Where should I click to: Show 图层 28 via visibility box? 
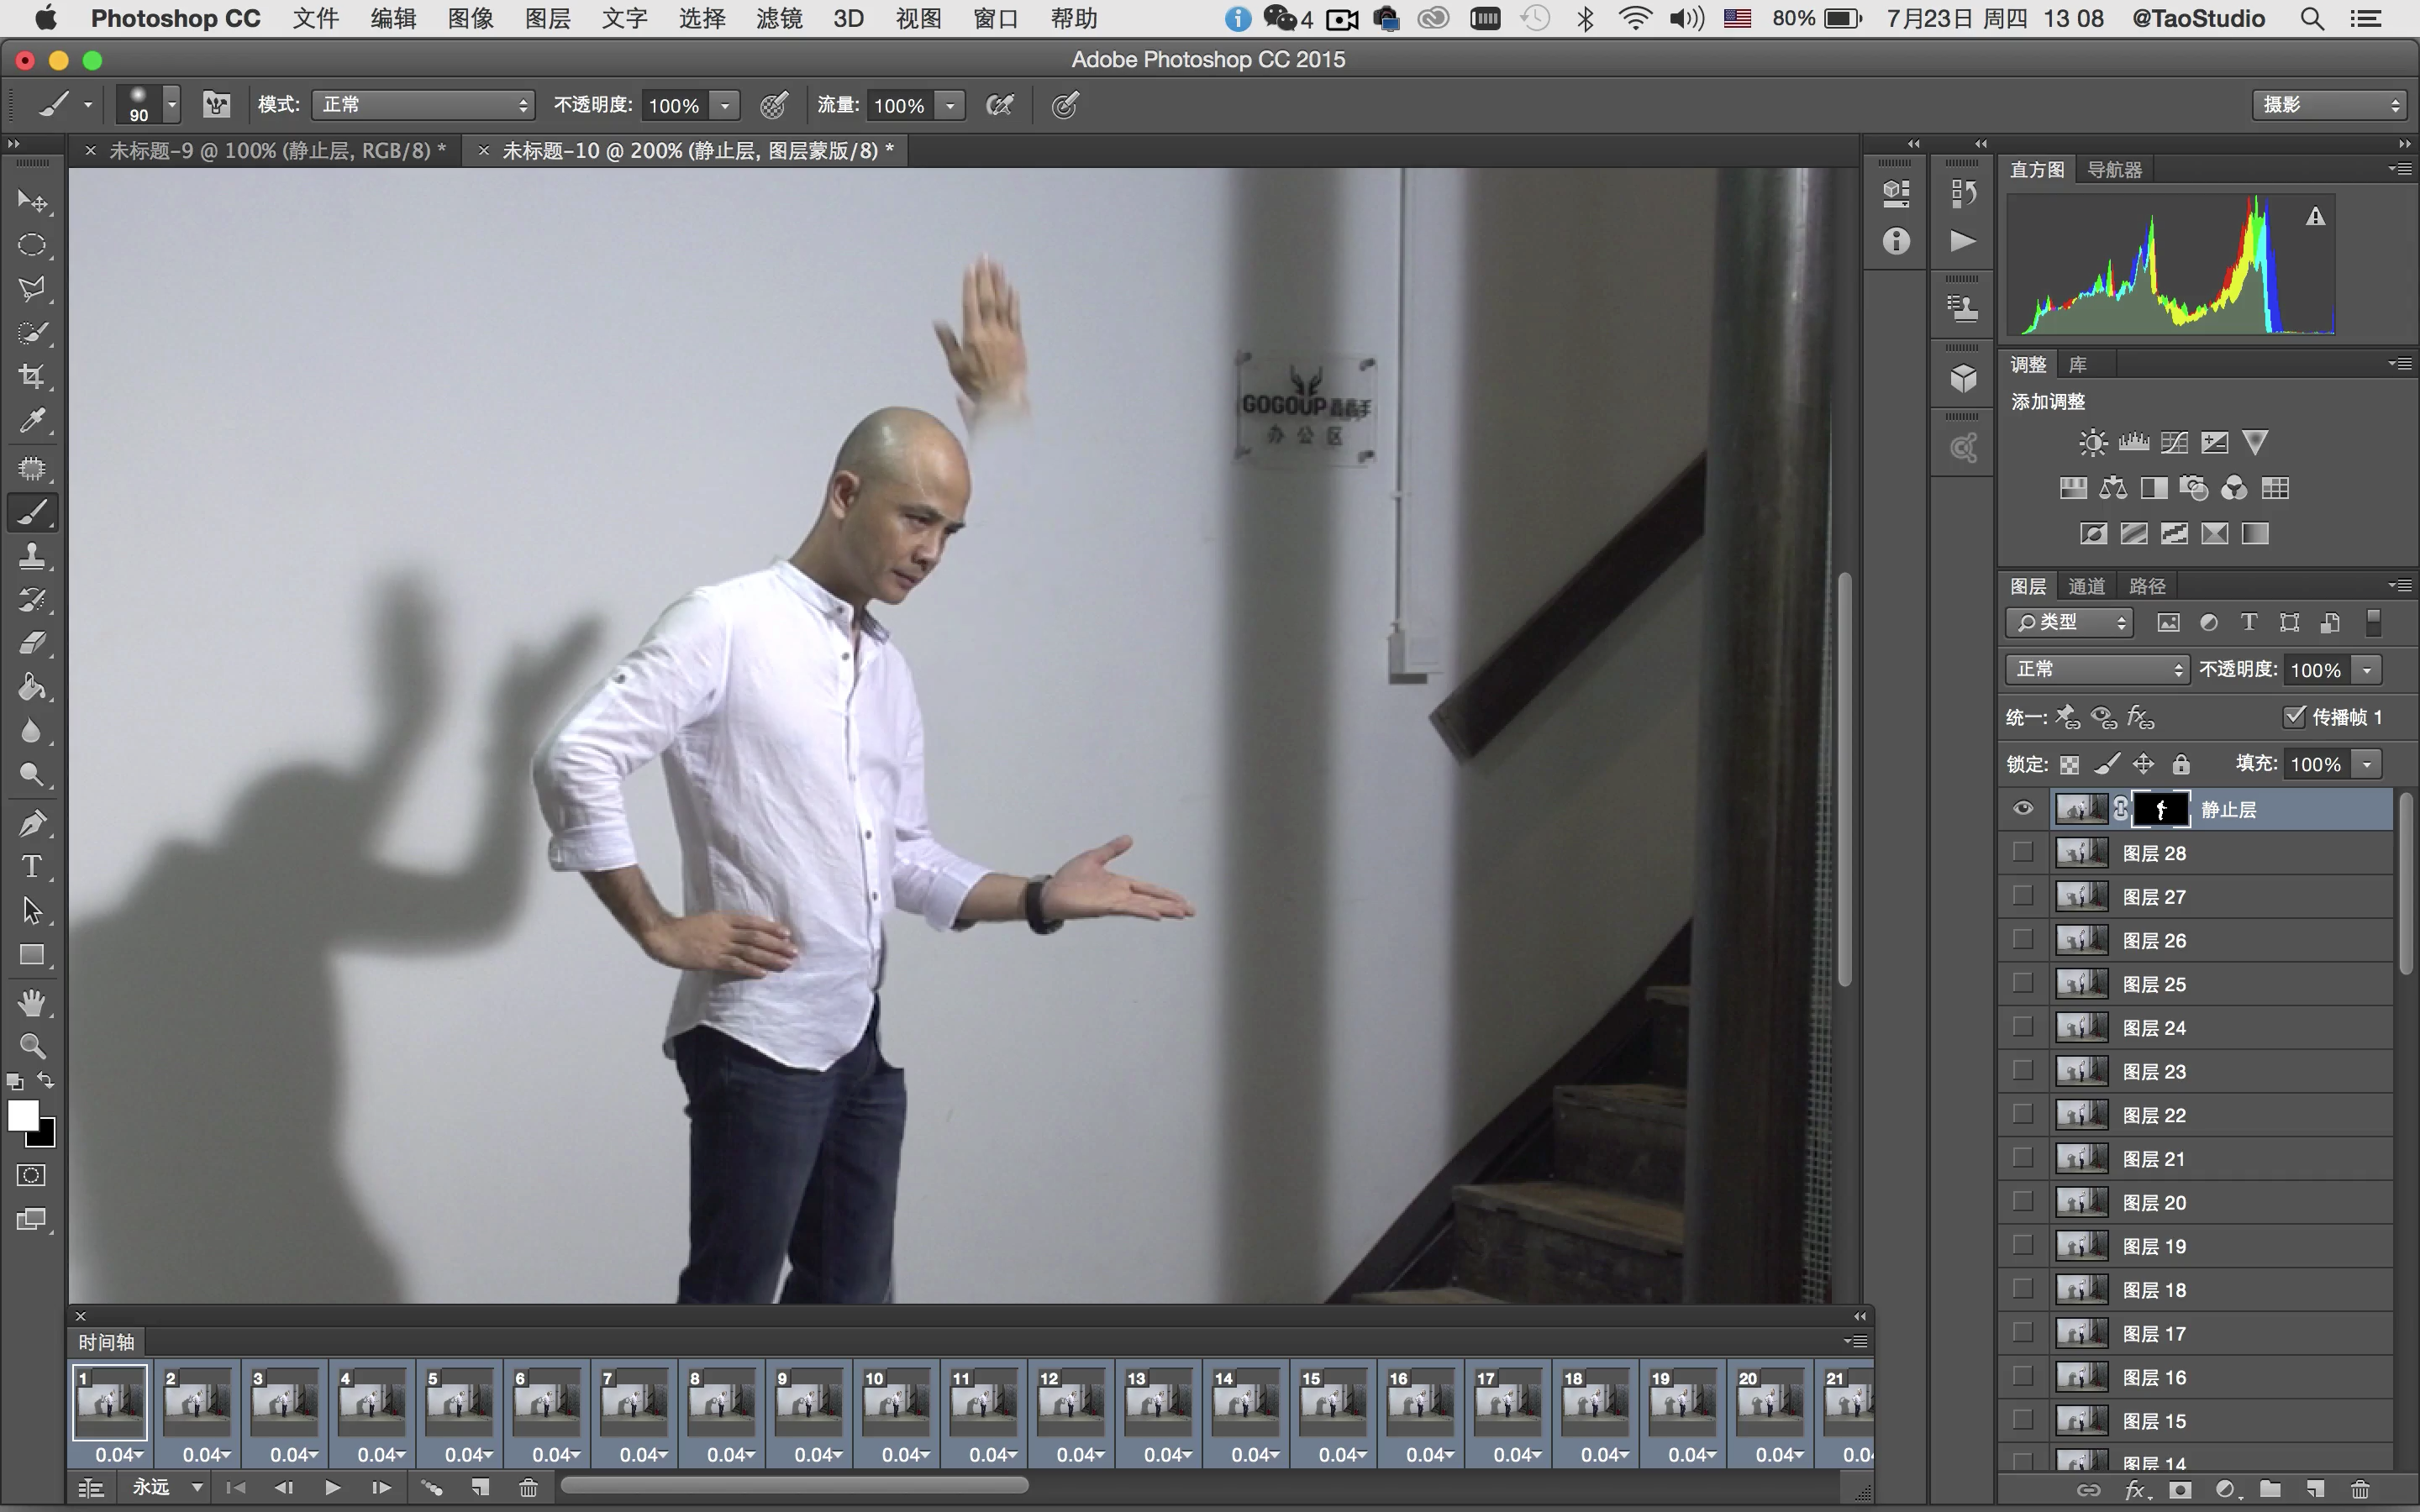(x=2023, y=852)
